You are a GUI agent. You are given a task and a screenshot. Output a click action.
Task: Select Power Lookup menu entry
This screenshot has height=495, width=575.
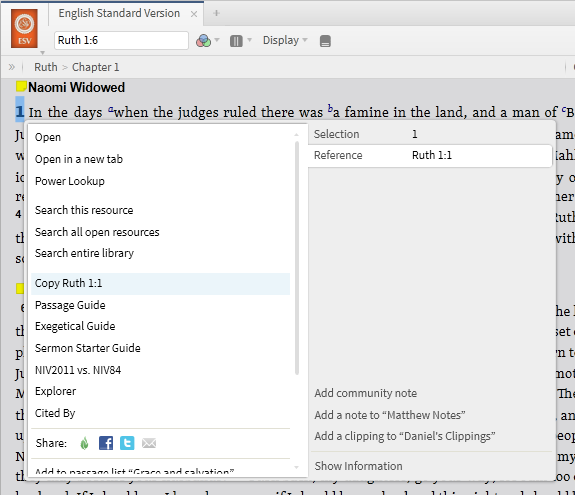tap(70, 181)
